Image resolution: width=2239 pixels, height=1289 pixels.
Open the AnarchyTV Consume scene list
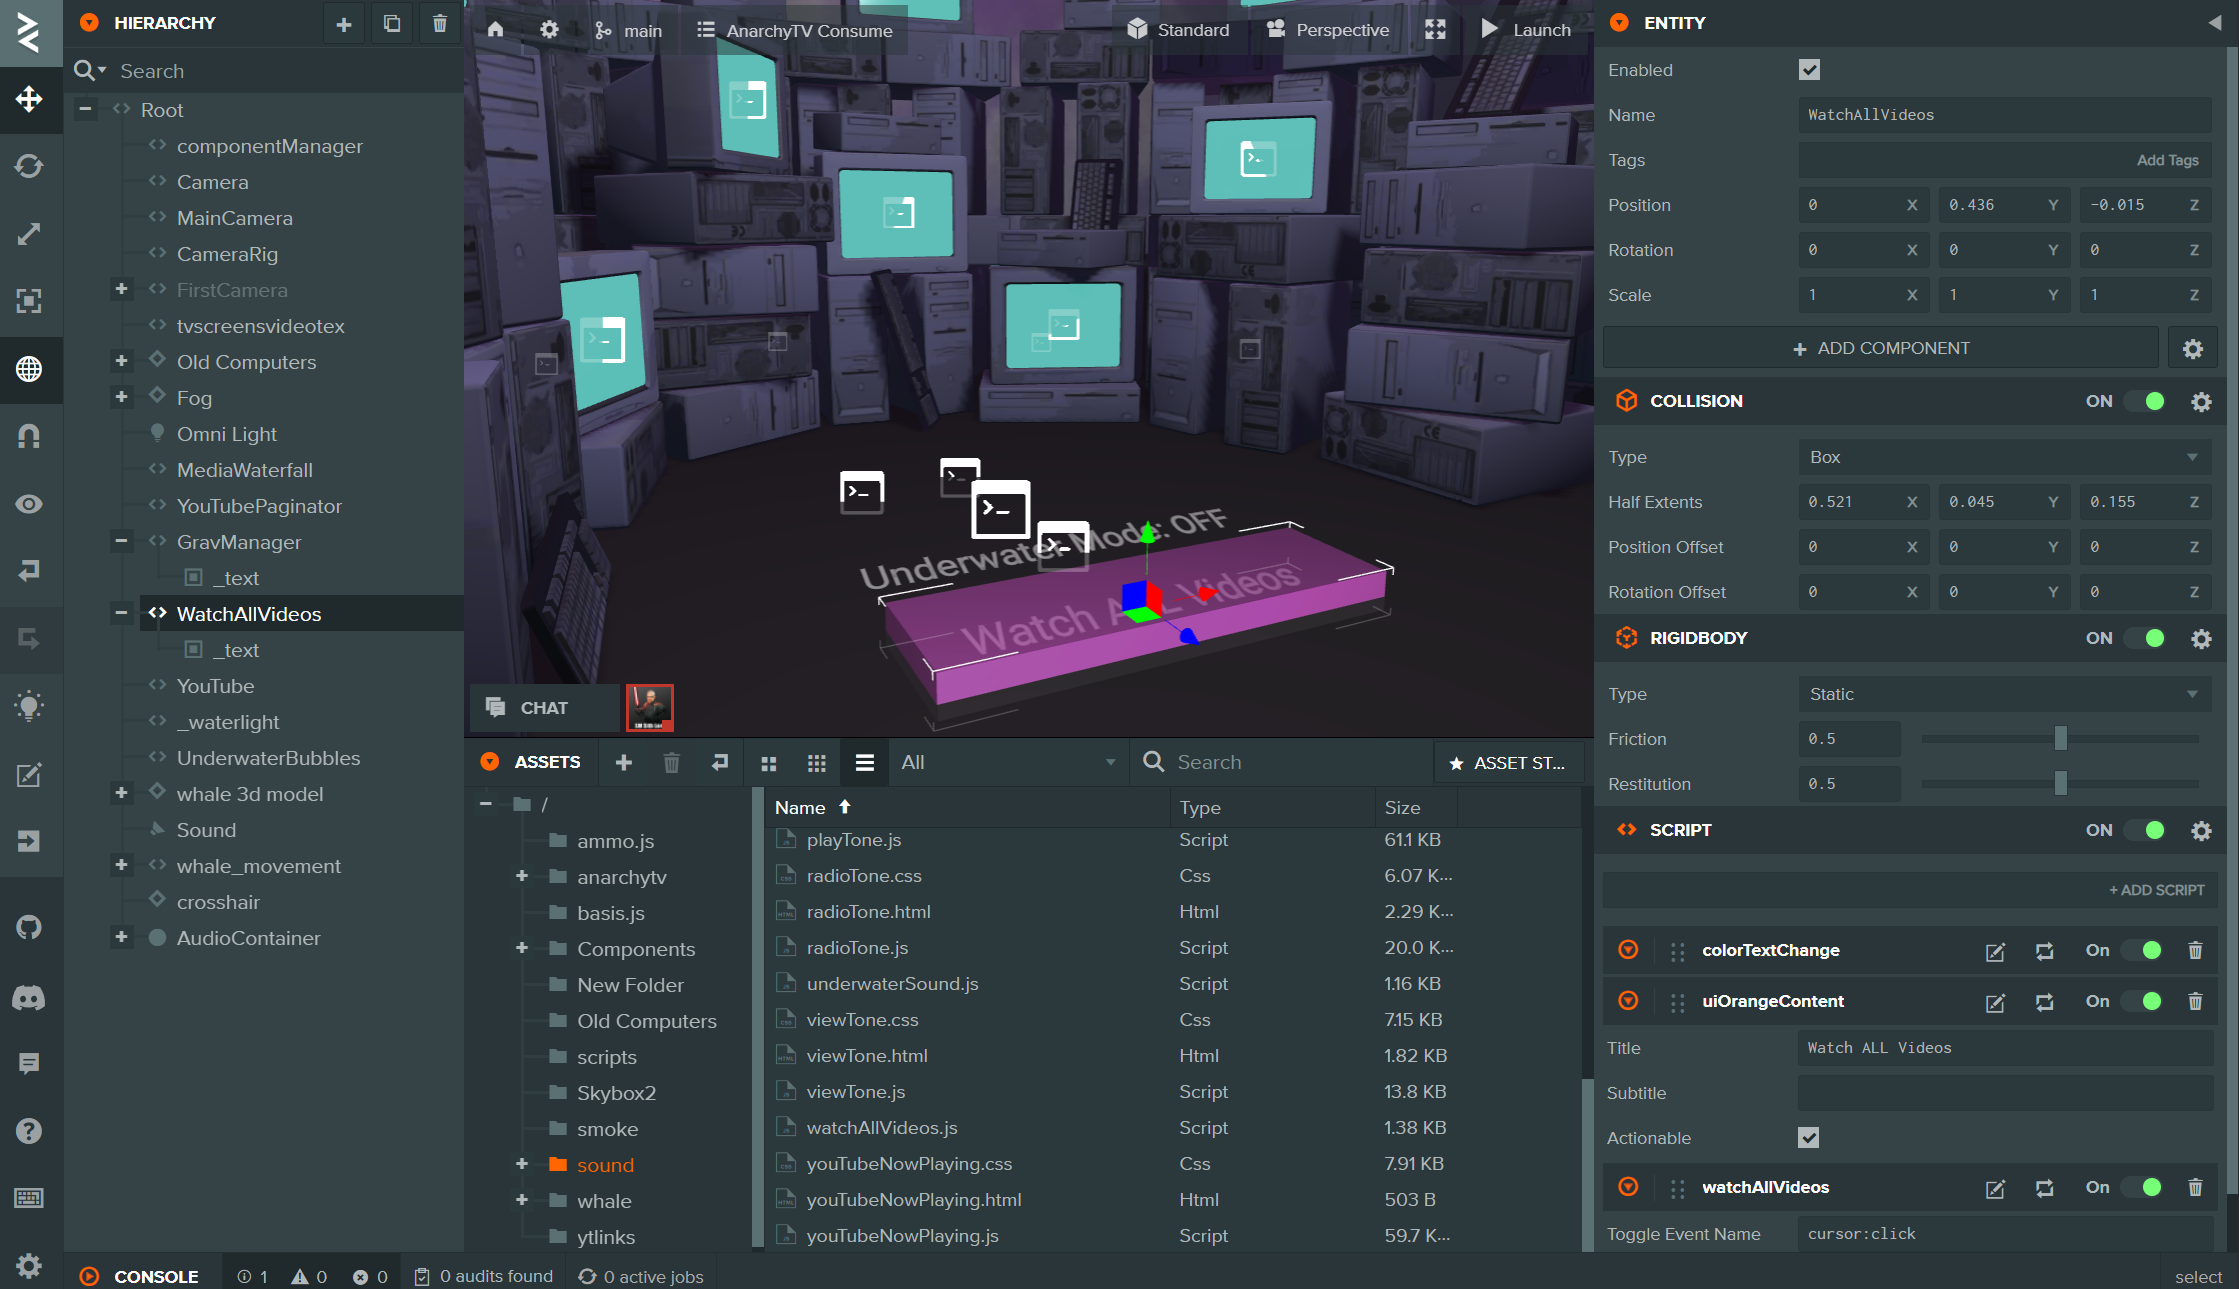tap(795, 30)
